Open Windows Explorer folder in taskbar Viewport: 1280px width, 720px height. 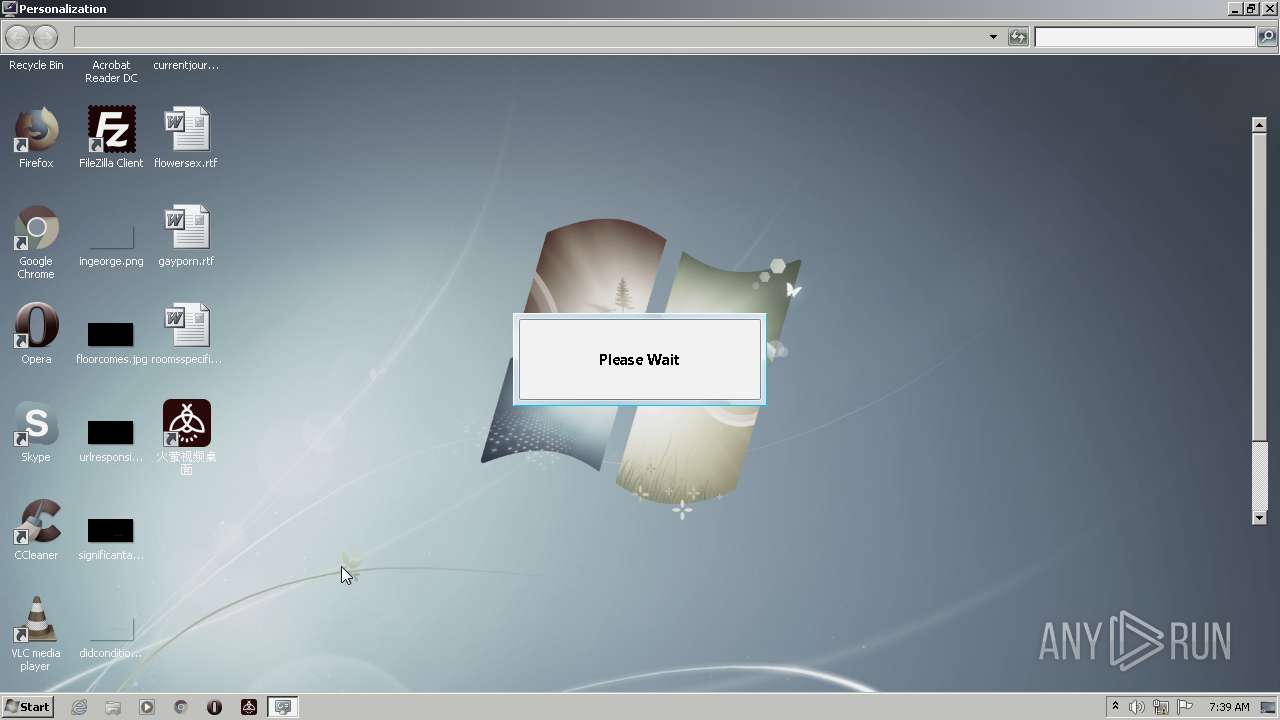(113, 707)
